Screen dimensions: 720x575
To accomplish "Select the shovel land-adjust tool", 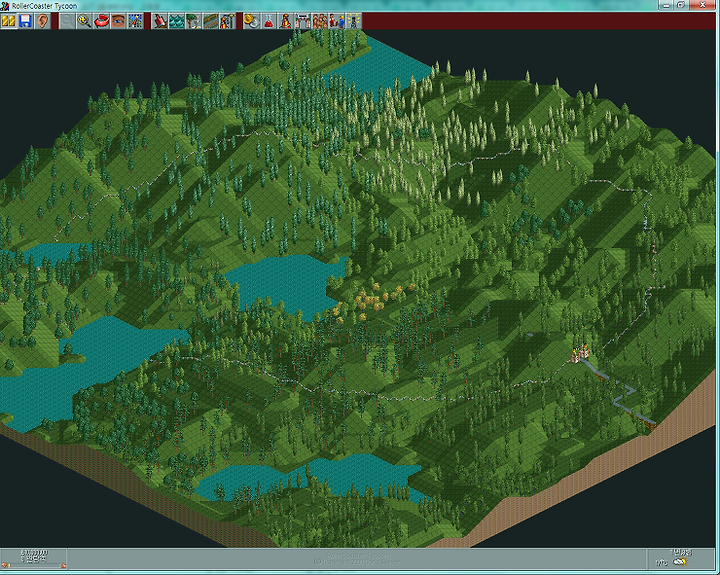I will pos(159,21).
